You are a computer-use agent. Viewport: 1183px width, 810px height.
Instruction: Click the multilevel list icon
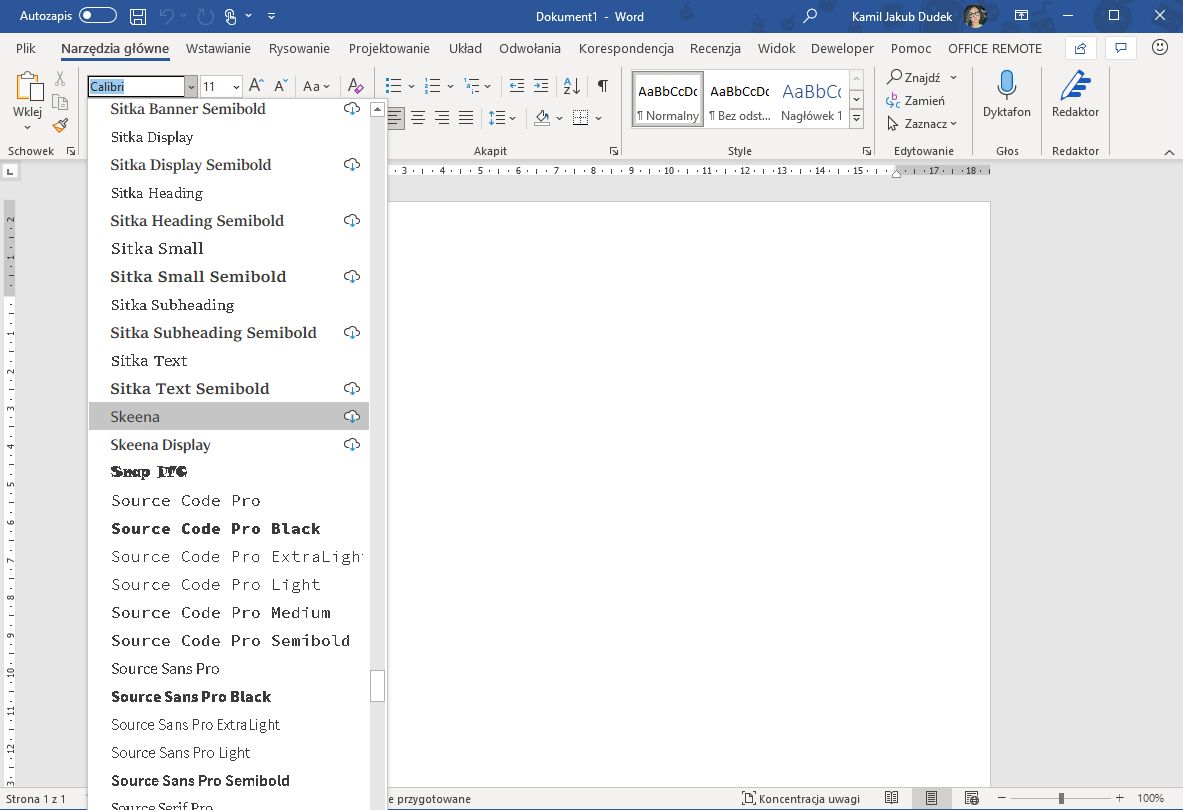472,86
